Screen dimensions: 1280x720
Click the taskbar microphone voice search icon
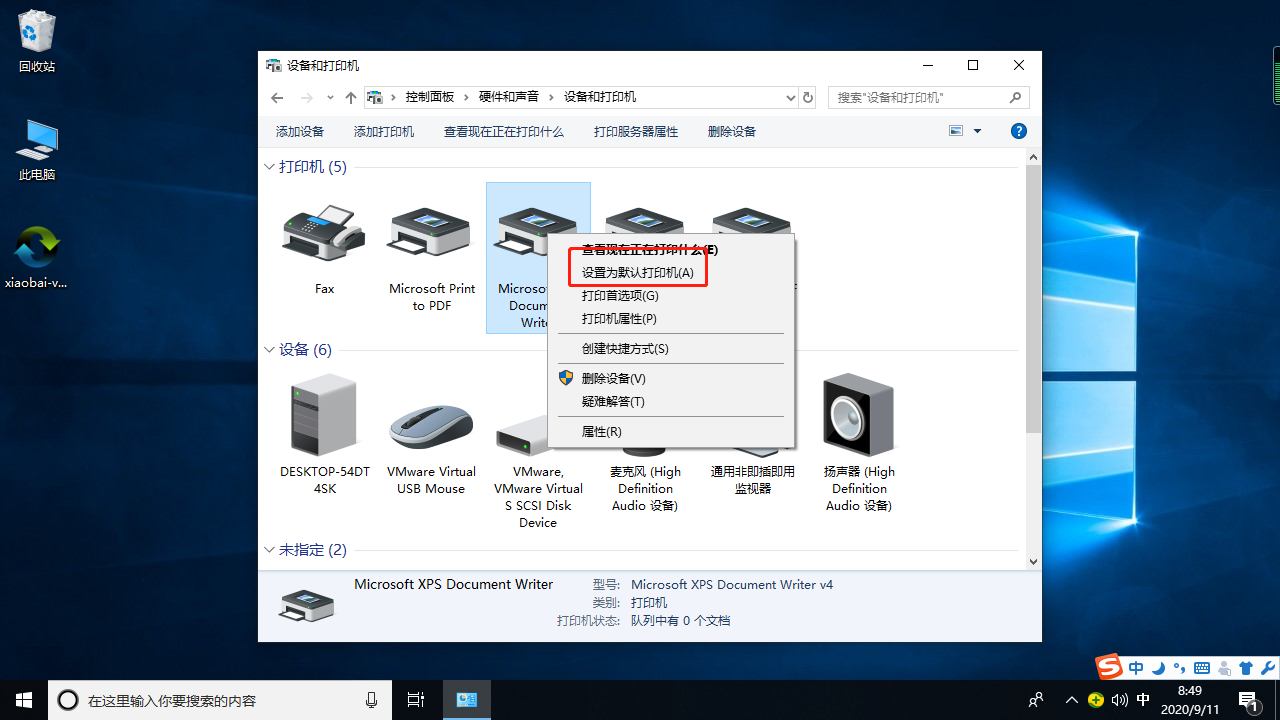click(372, 700)
